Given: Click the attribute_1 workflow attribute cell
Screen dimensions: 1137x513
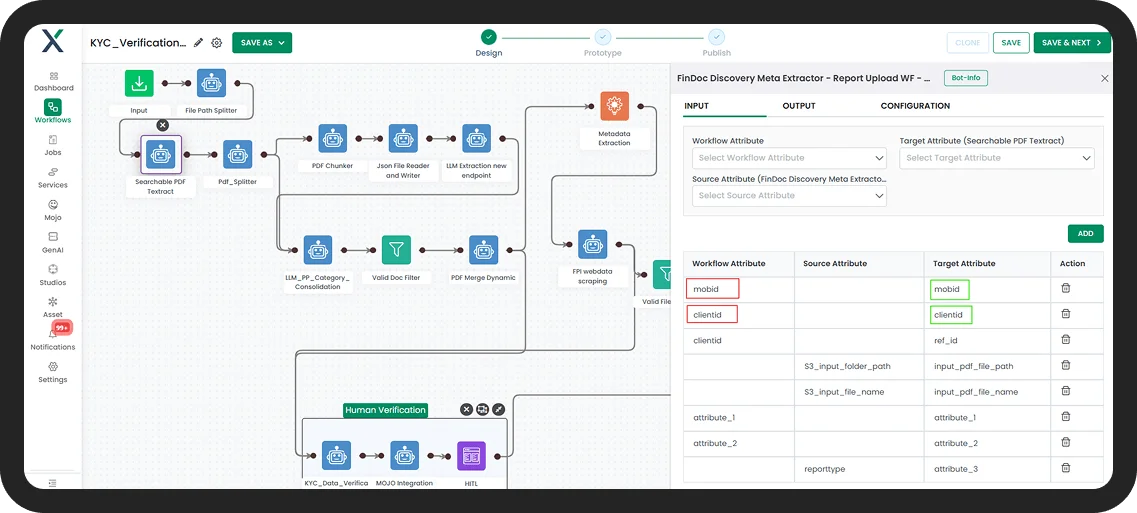Looking at the screenshot, I should point(739,418).
